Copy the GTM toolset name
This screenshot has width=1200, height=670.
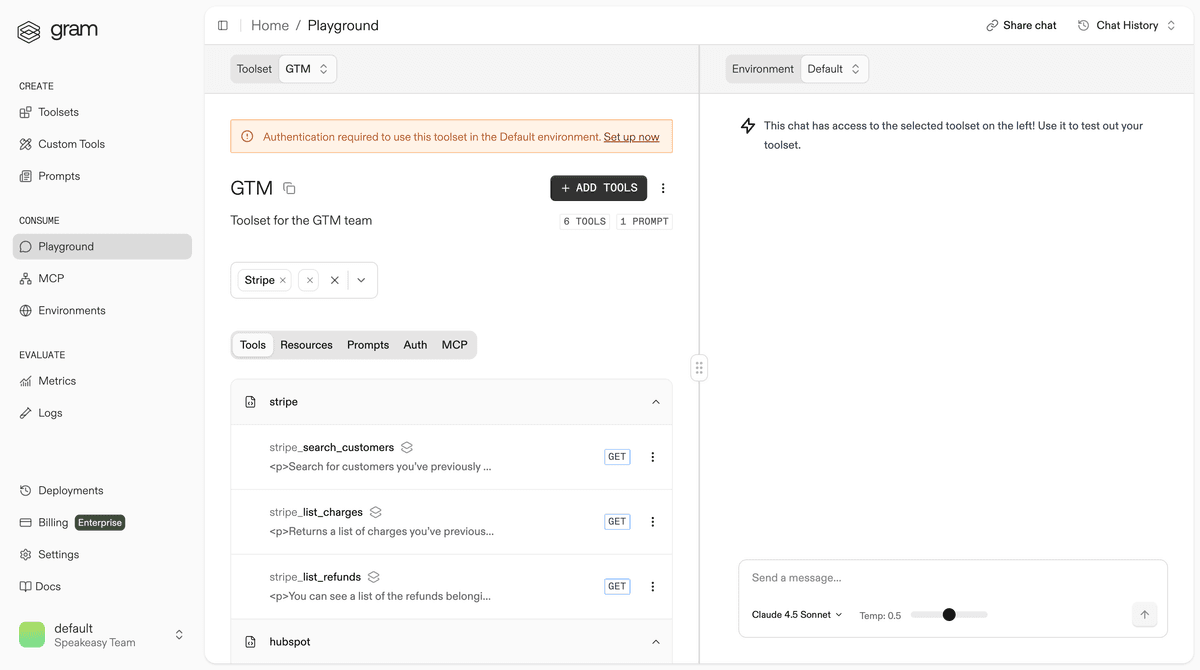[288, 188]
